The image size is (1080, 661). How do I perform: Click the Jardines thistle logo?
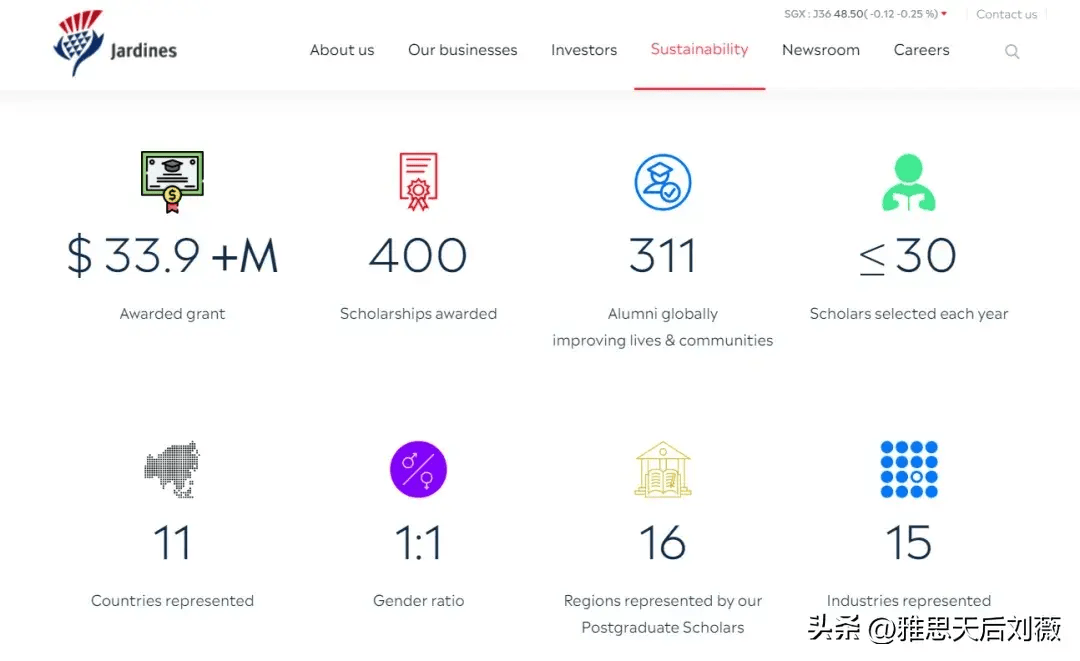[x=80, y=43]
